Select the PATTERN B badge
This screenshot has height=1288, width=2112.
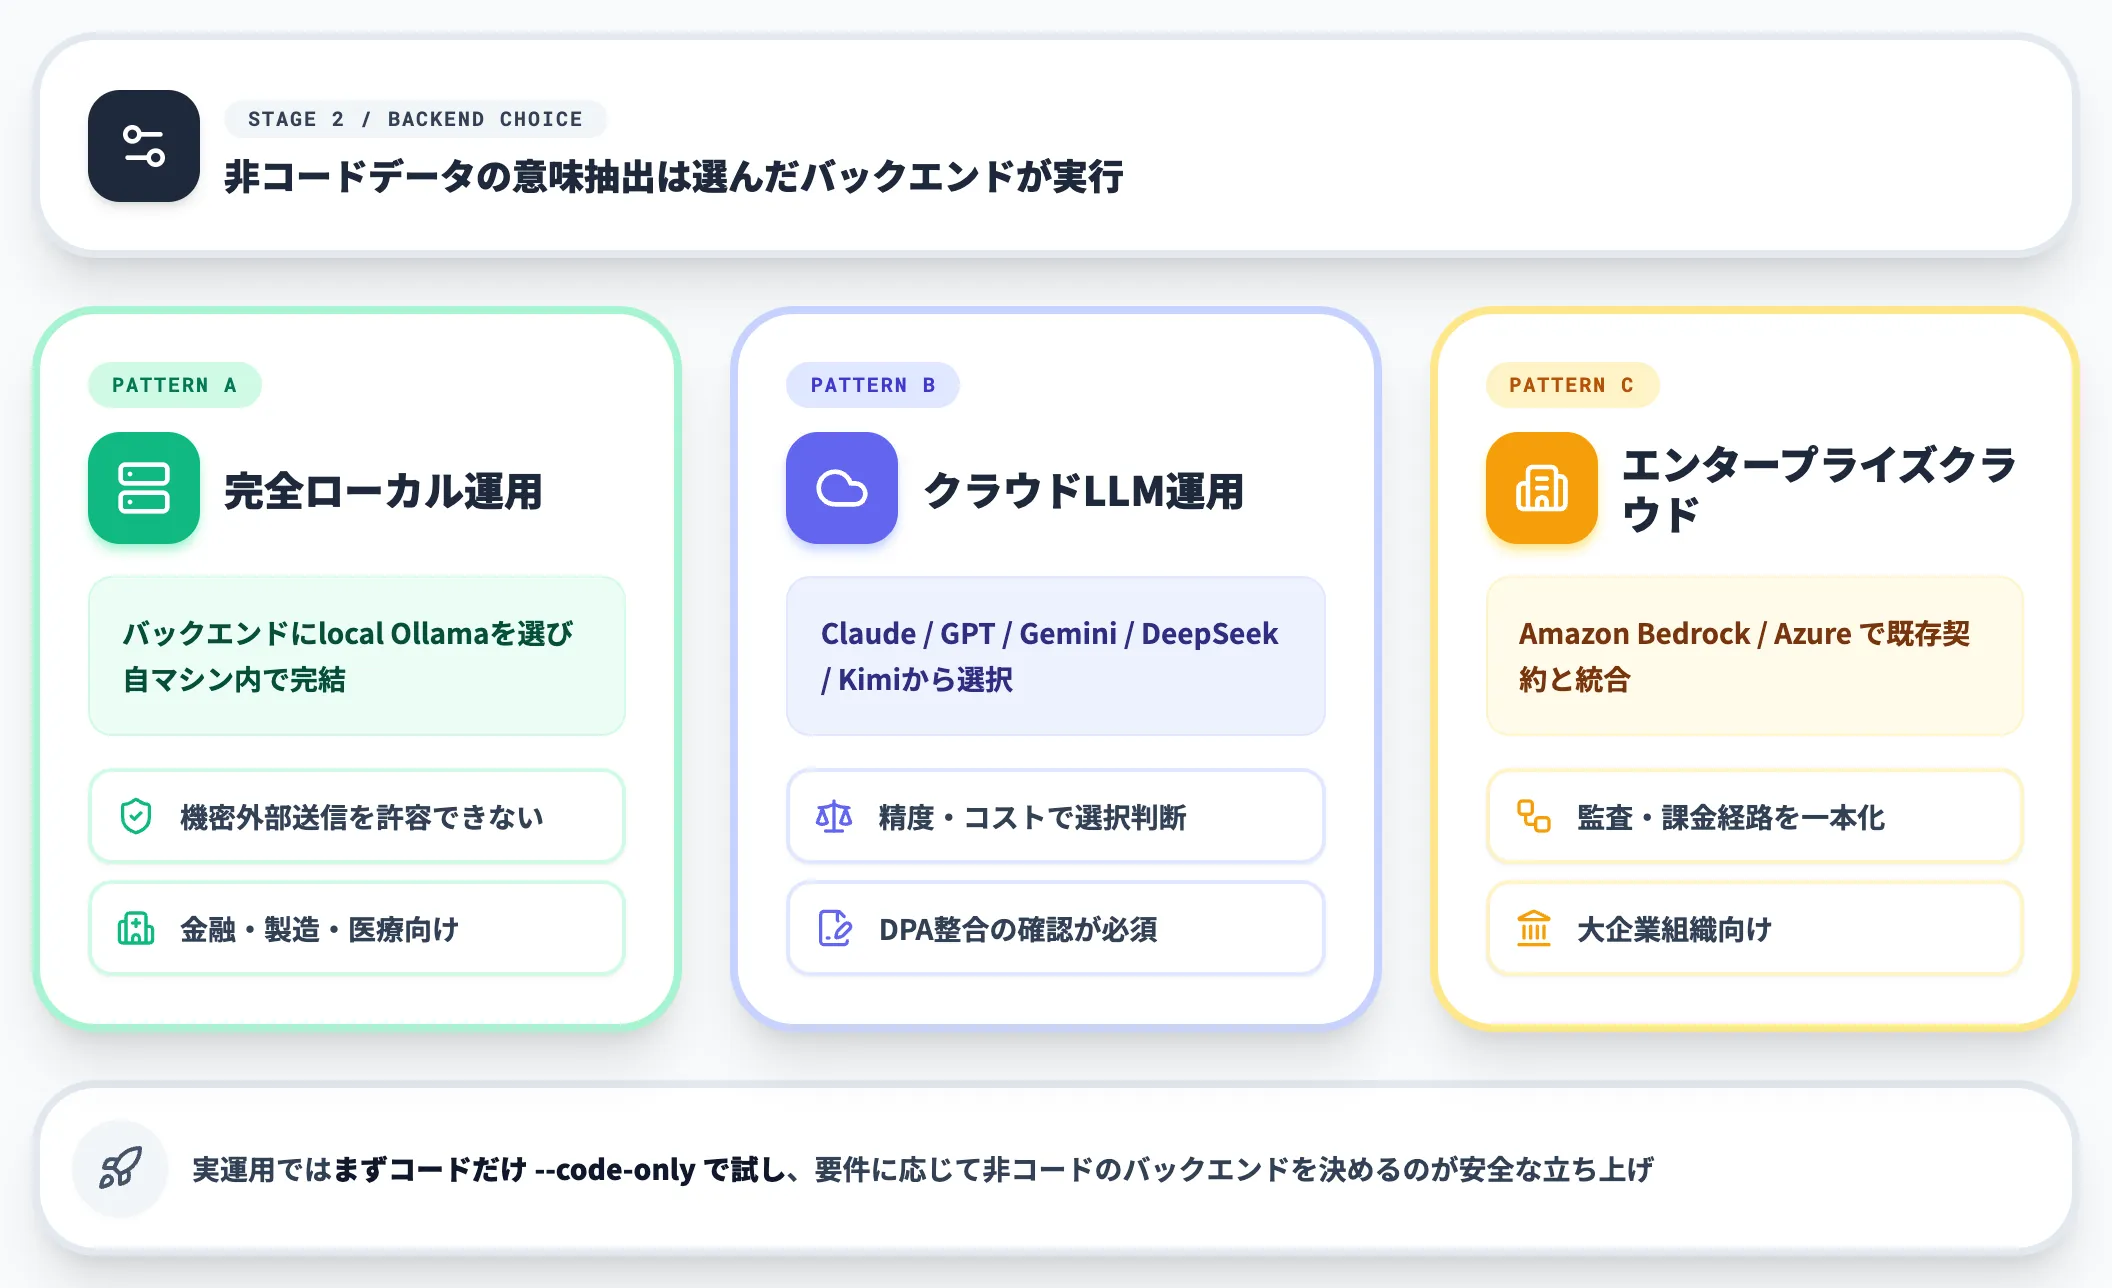pyautogui.click(x=873, y=385)
